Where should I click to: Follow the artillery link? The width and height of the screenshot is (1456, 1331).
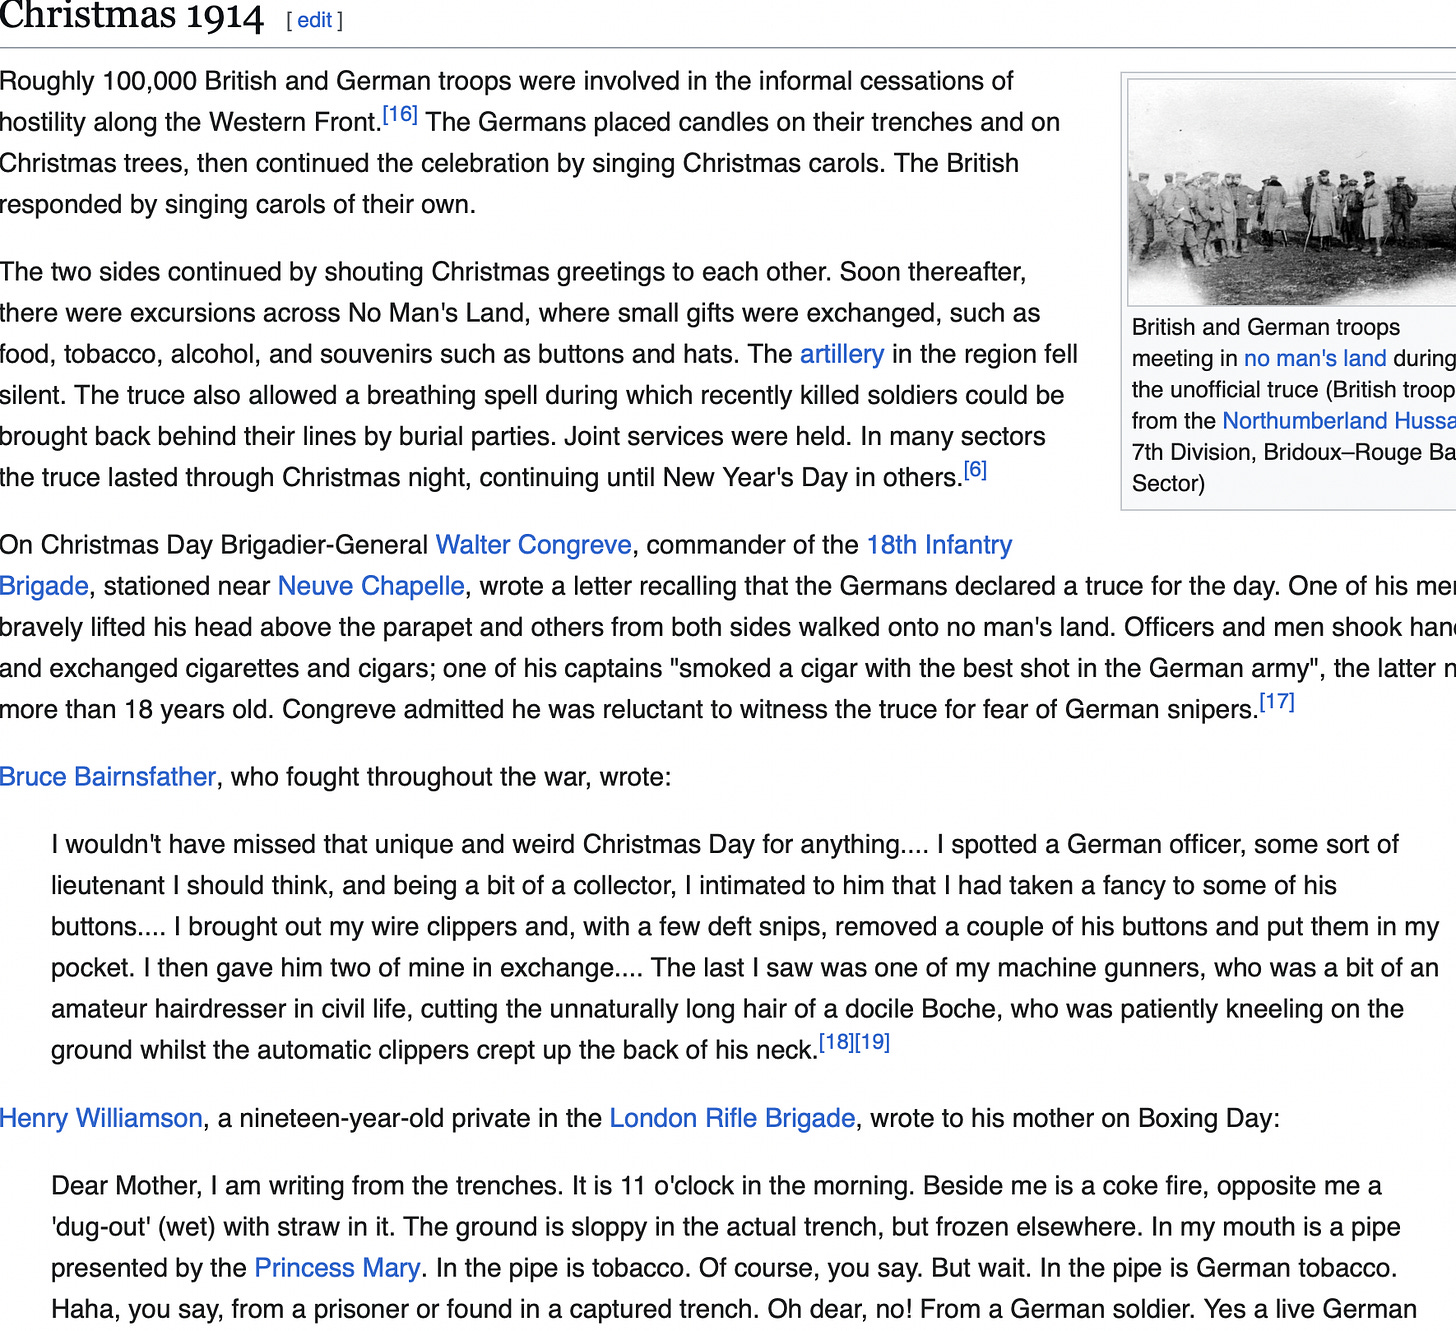[x=842, y=354]
